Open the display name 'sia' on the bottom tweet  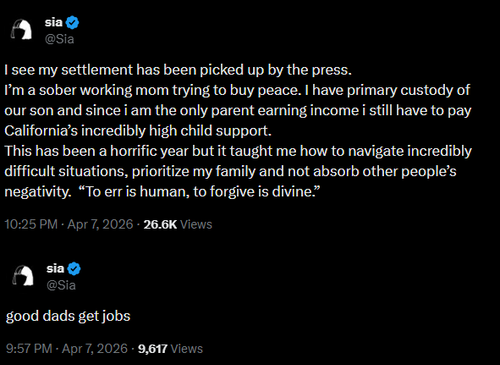[55, 268]
